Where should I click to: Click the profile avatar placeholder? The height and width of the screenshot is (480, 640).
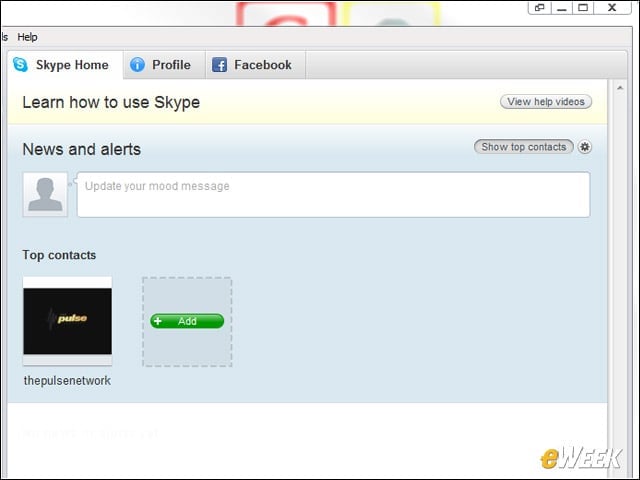[45, 194]
